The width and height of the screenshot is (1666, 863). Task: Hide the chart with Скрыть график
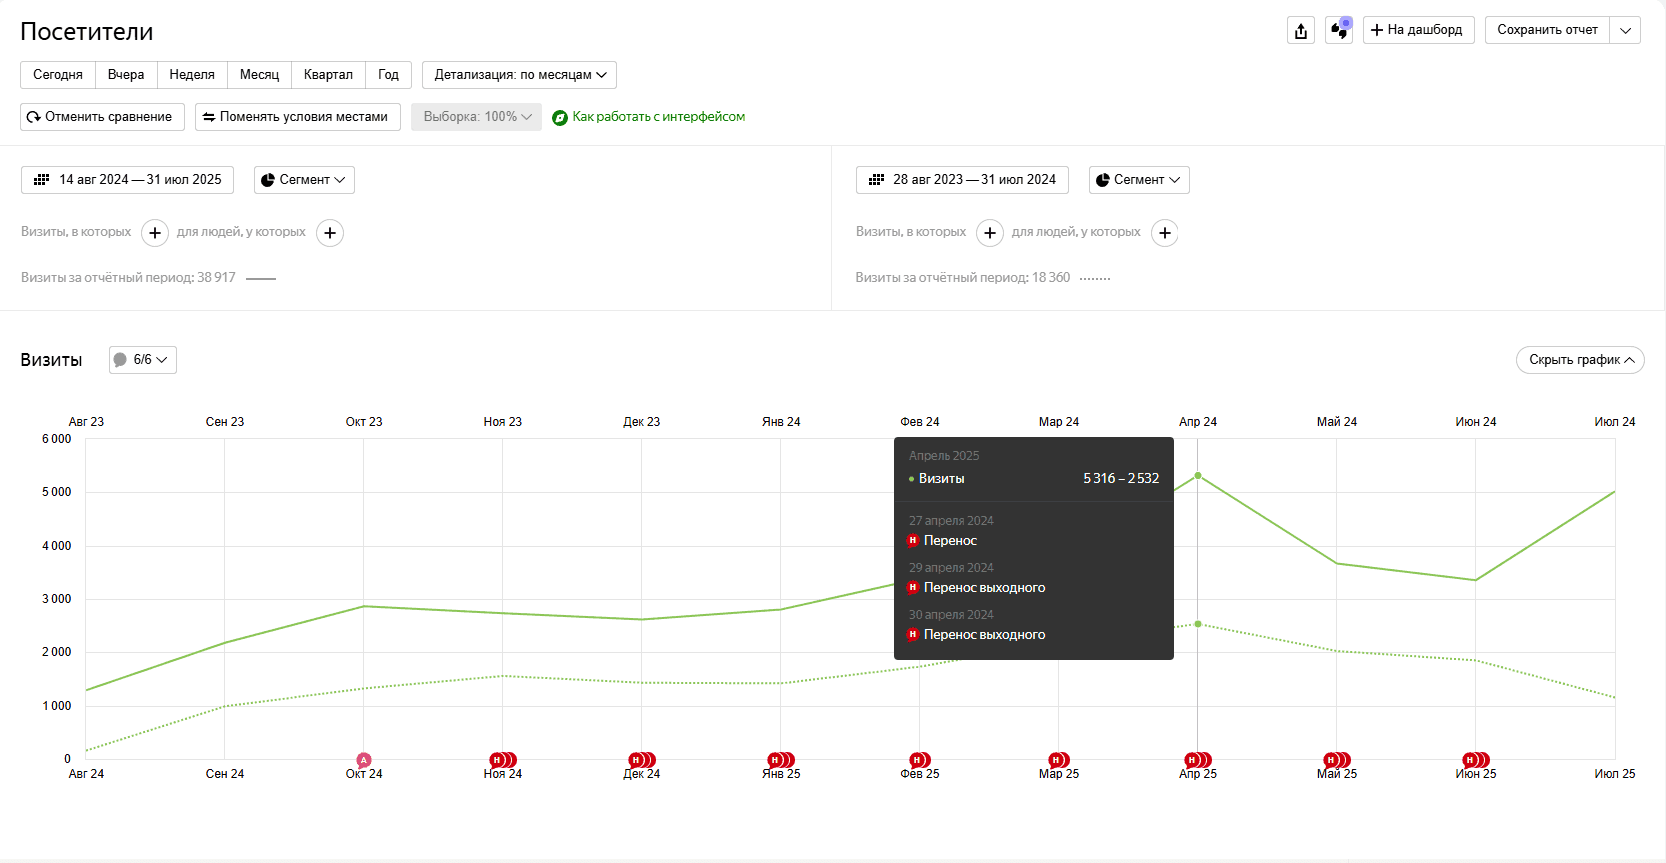1580,360
